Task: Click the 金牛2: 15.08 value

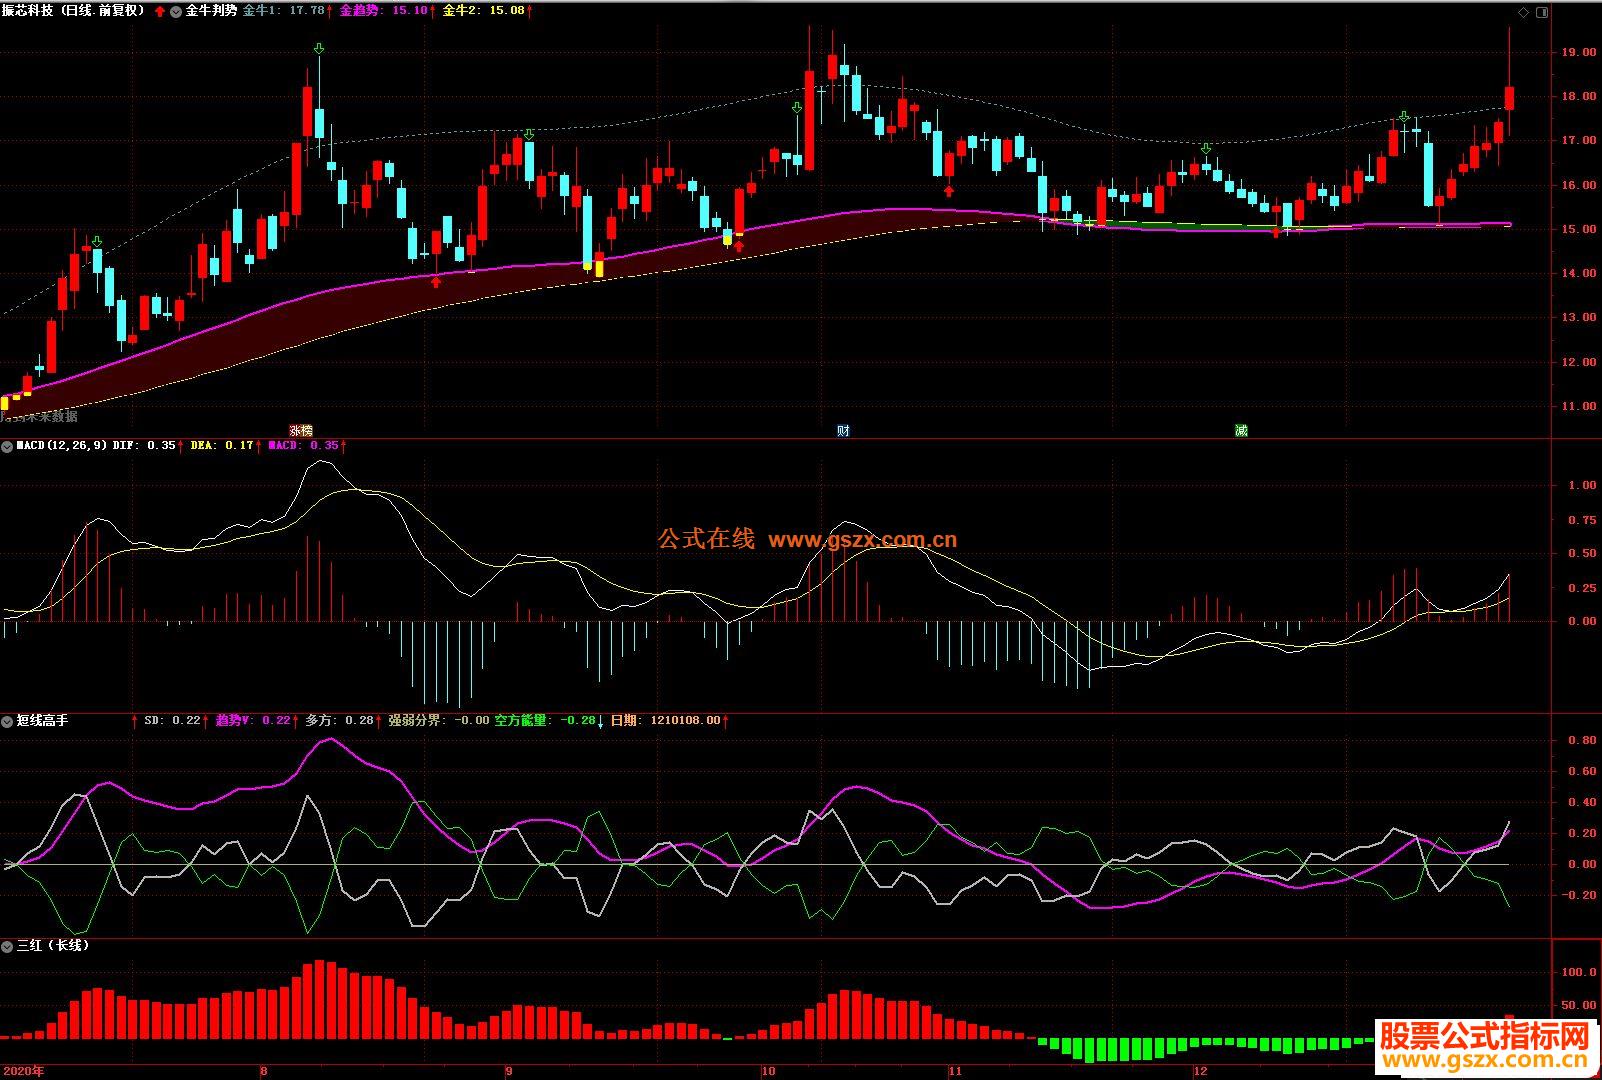Action: click(x=483, y=10)
